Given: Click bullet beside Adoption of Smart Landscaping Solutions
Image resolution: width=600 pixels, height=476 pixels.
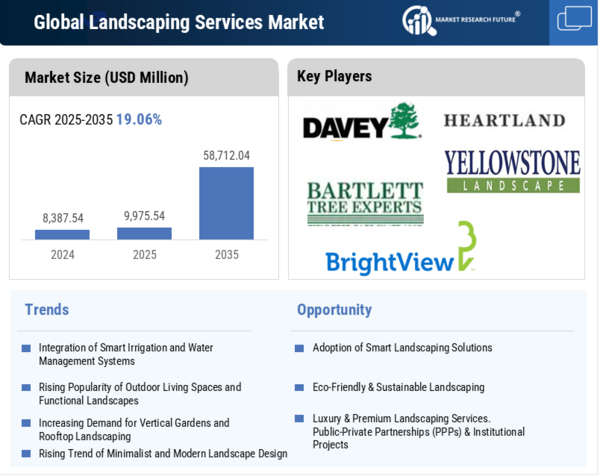Looking at the screenshot, I should tap(299, 349).
